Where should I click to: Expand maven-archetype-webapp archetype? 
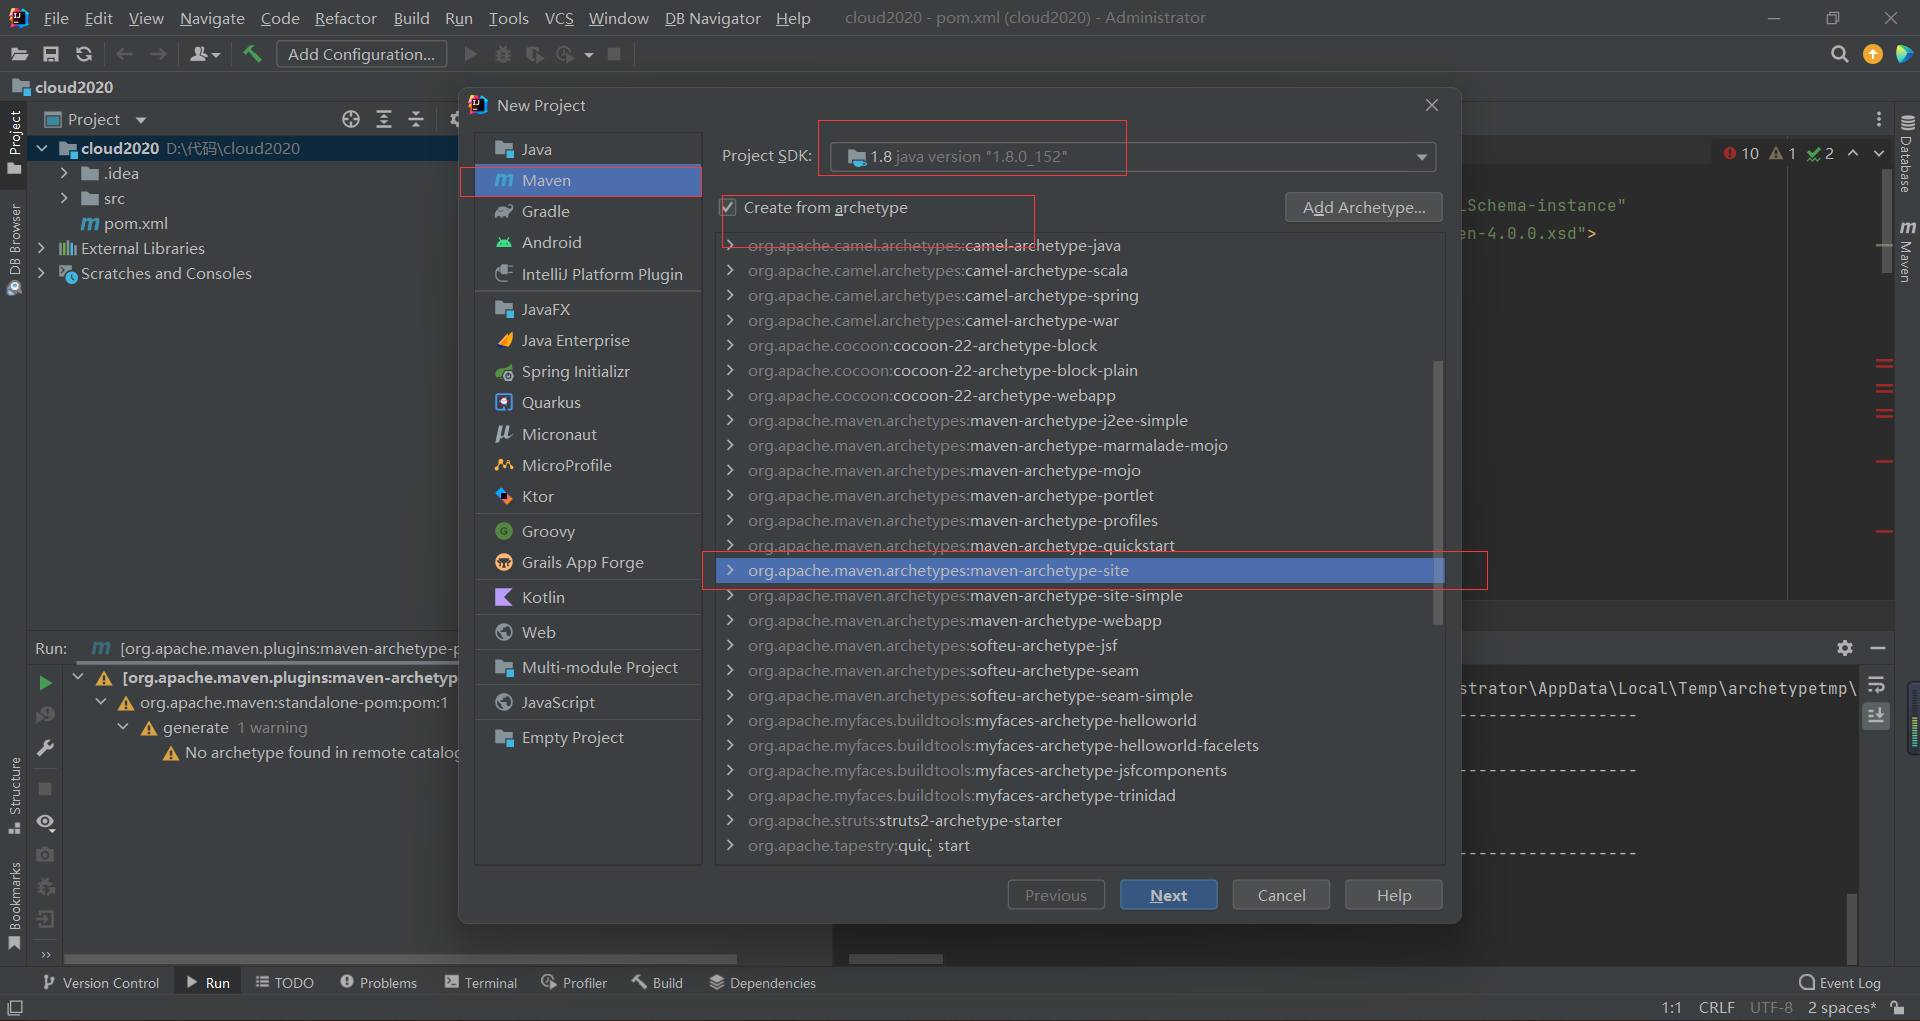pyautogui.click(x=730, y=621)
